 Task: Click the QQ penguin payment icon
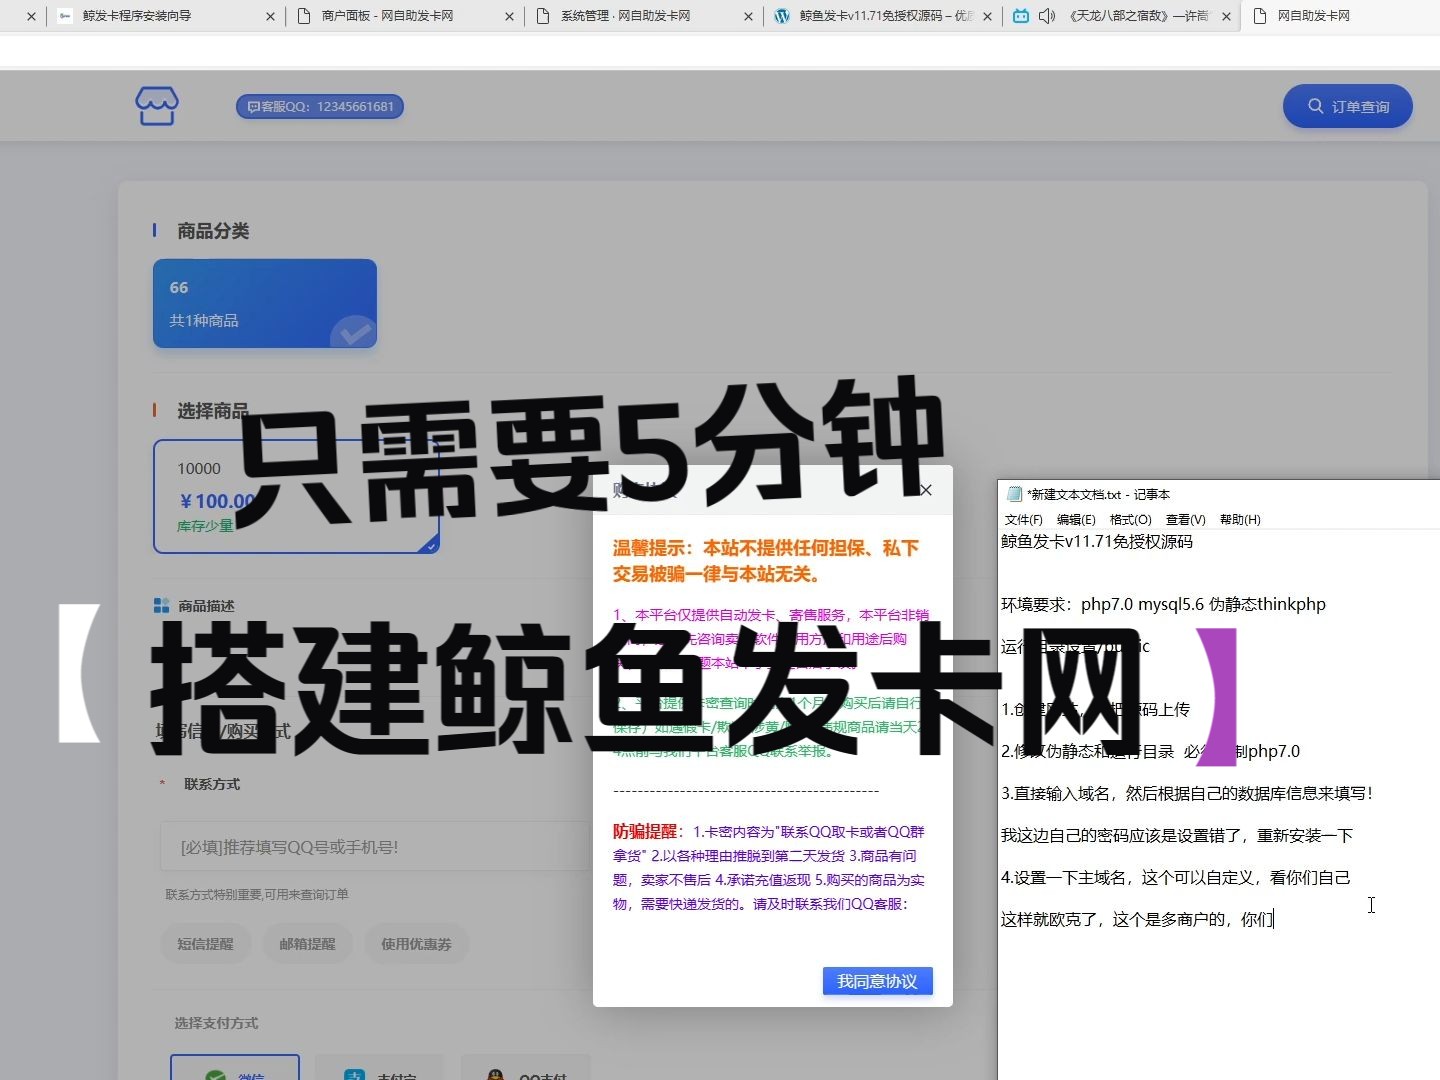[x=495, y=1075]
